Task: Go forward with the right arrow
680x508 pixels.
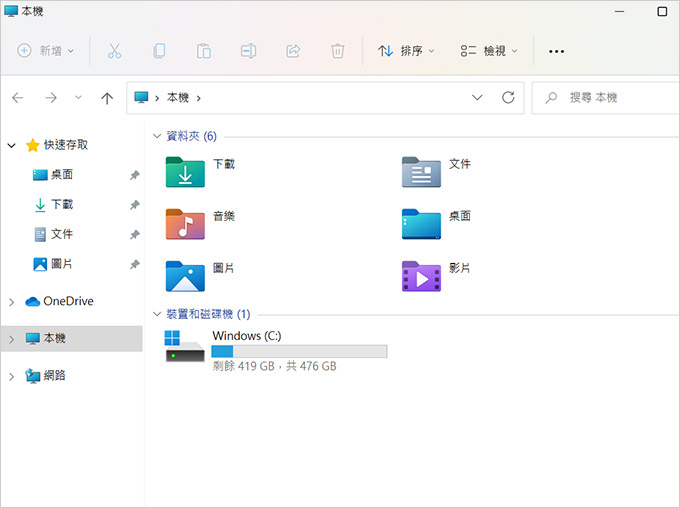Action: pos(51,98)
